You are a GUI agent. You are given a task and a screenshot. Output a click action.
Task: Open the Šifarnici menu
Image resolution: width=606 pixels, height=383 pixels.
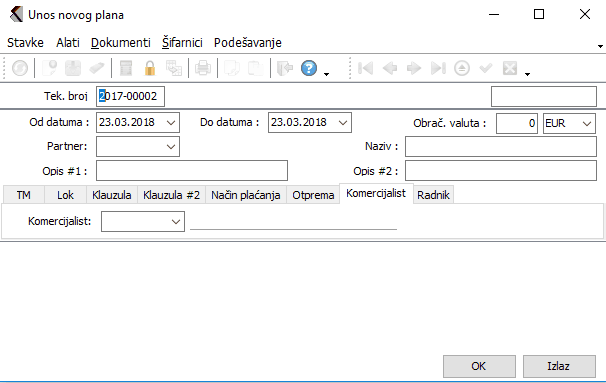point(182,43)
